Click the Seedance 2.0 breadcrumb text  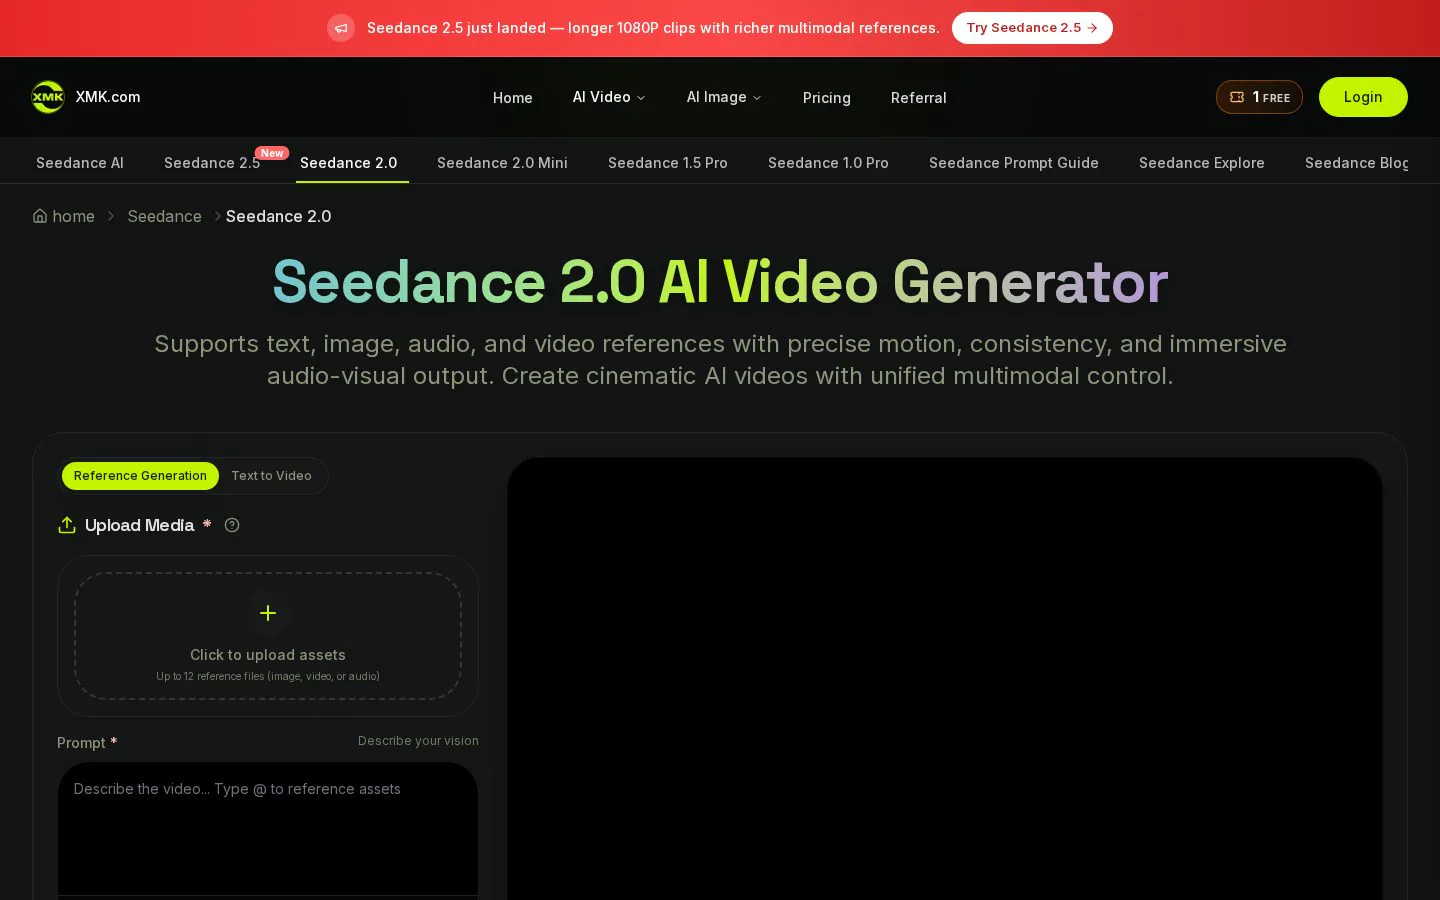click(279, 216)
